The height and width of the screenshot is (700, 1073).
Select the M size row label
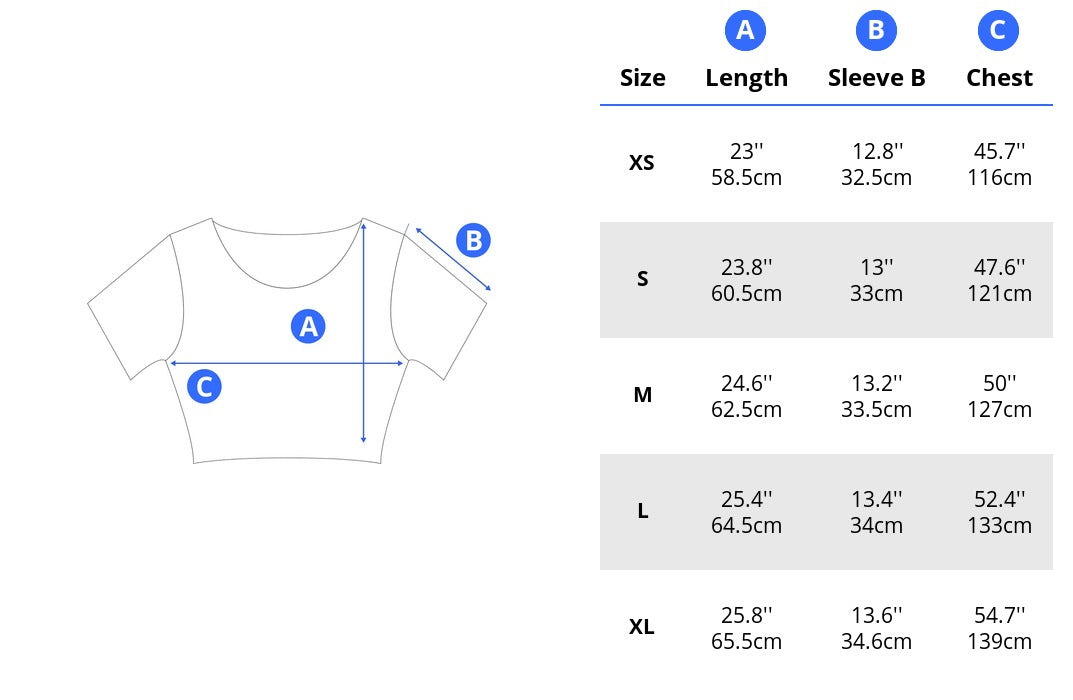pyautogui.click(x=643, y=395)
